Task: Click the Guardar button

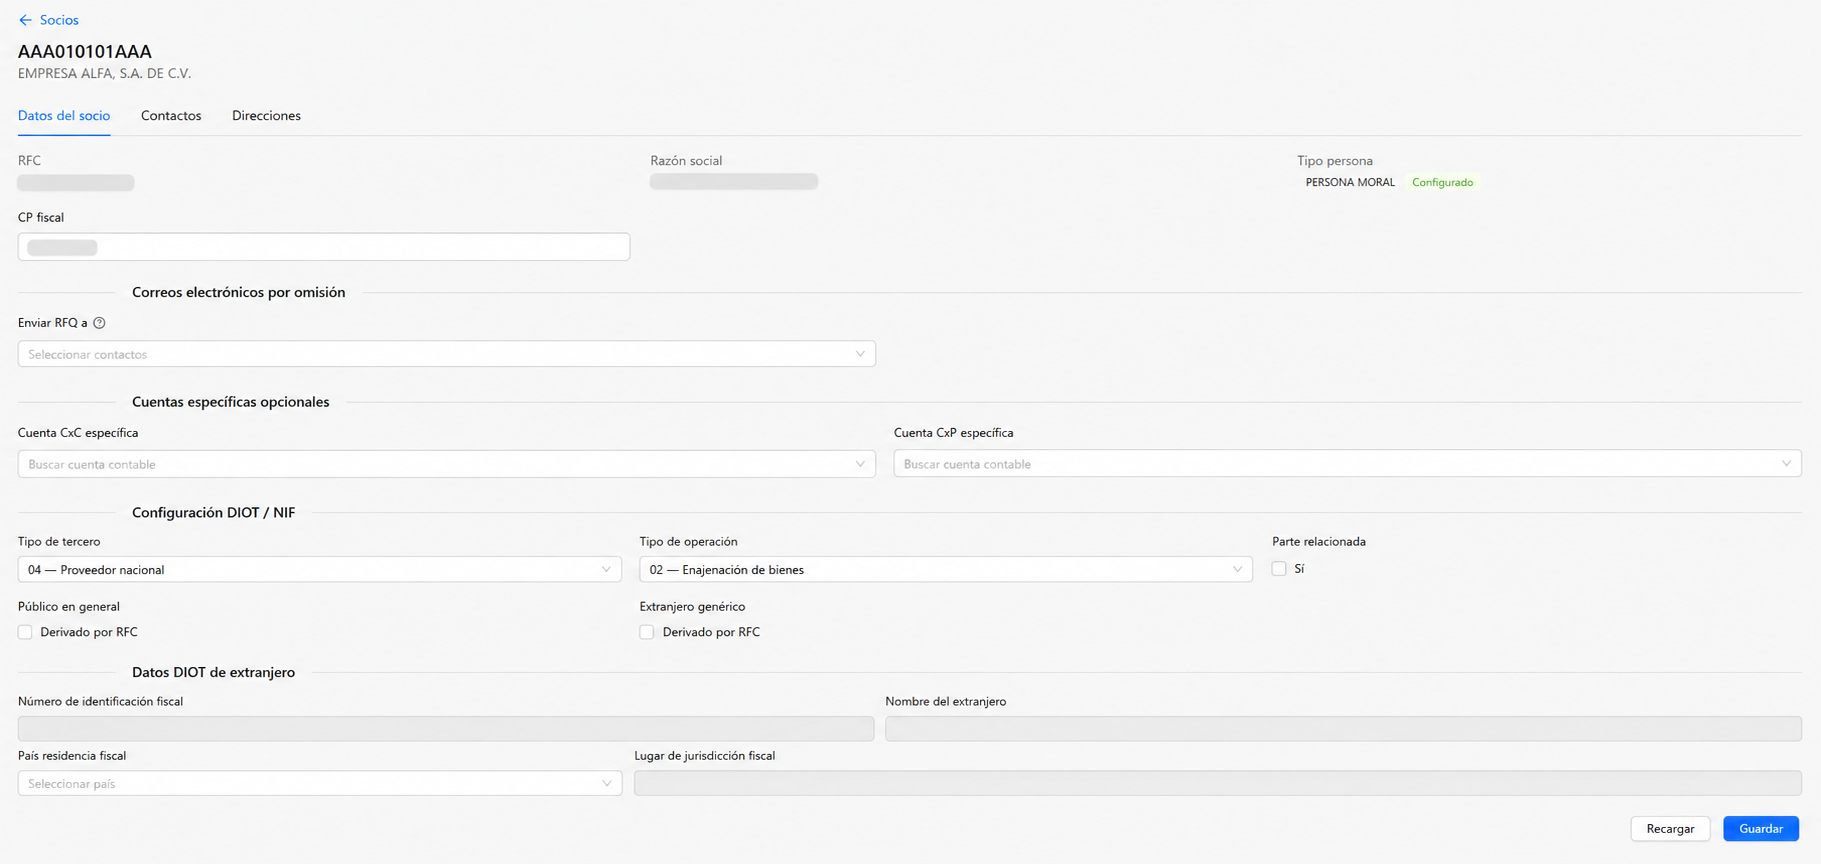Action: click(1761, 829)
